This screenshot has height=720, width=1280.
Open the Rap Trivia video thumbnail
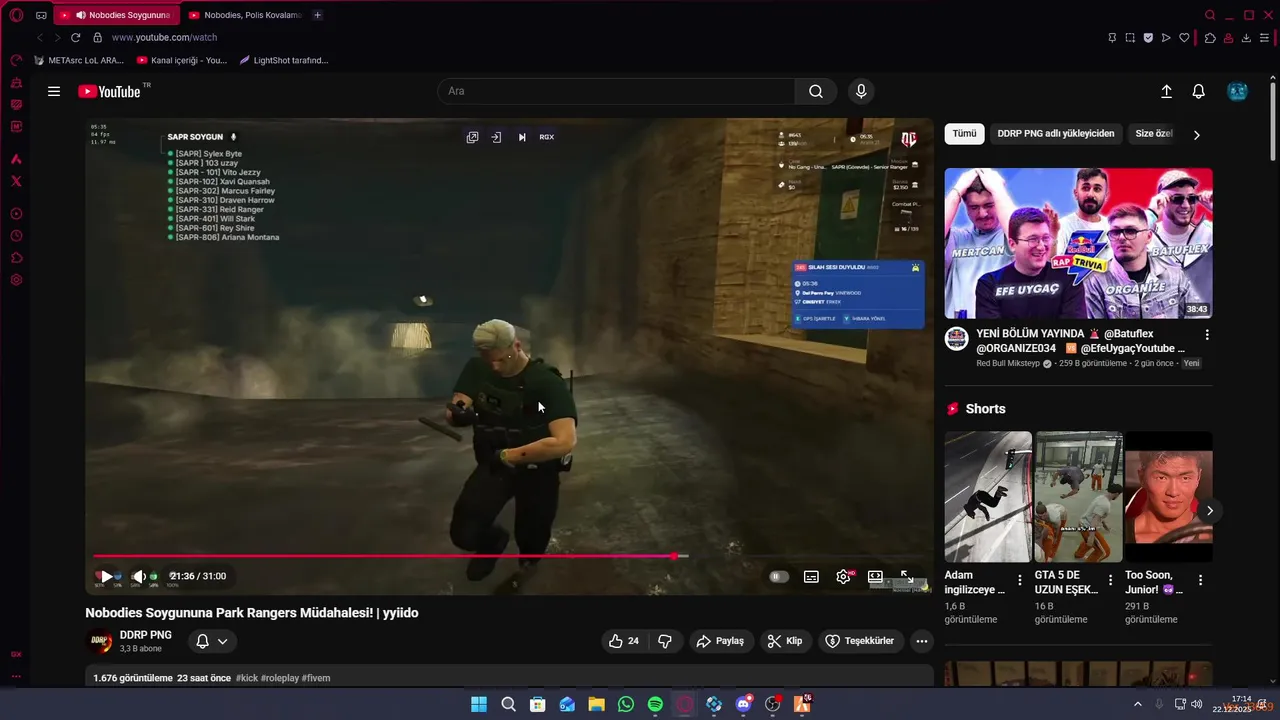tap(1078, 243)
